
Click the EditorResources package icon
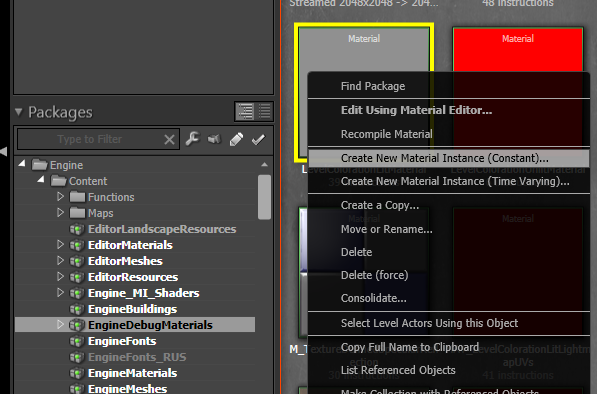(77, 277)
